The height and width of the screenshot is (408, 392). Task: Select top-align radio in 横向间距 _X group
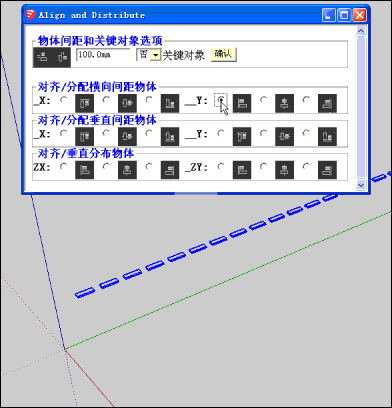click(x=64, y=99)
